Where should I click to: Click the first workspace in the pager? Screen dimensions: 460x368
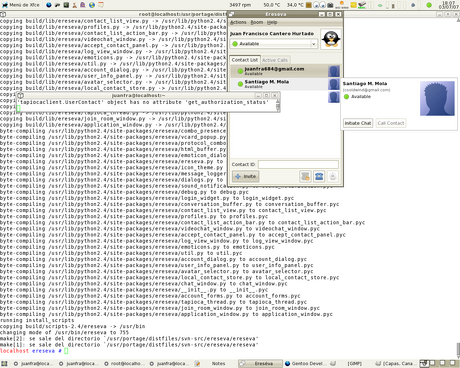pyautogui.click(x=424, y=363)
